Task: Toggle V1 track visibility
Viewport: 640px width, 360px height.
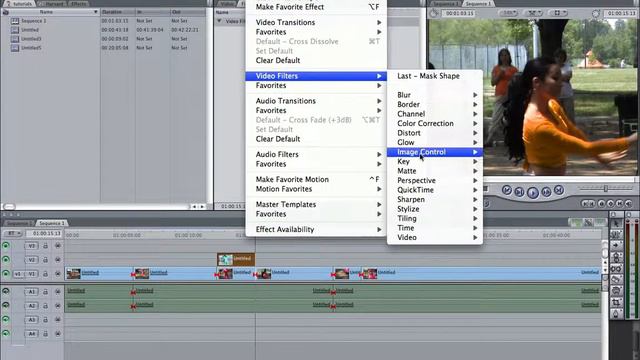Action: pos(6,274)
